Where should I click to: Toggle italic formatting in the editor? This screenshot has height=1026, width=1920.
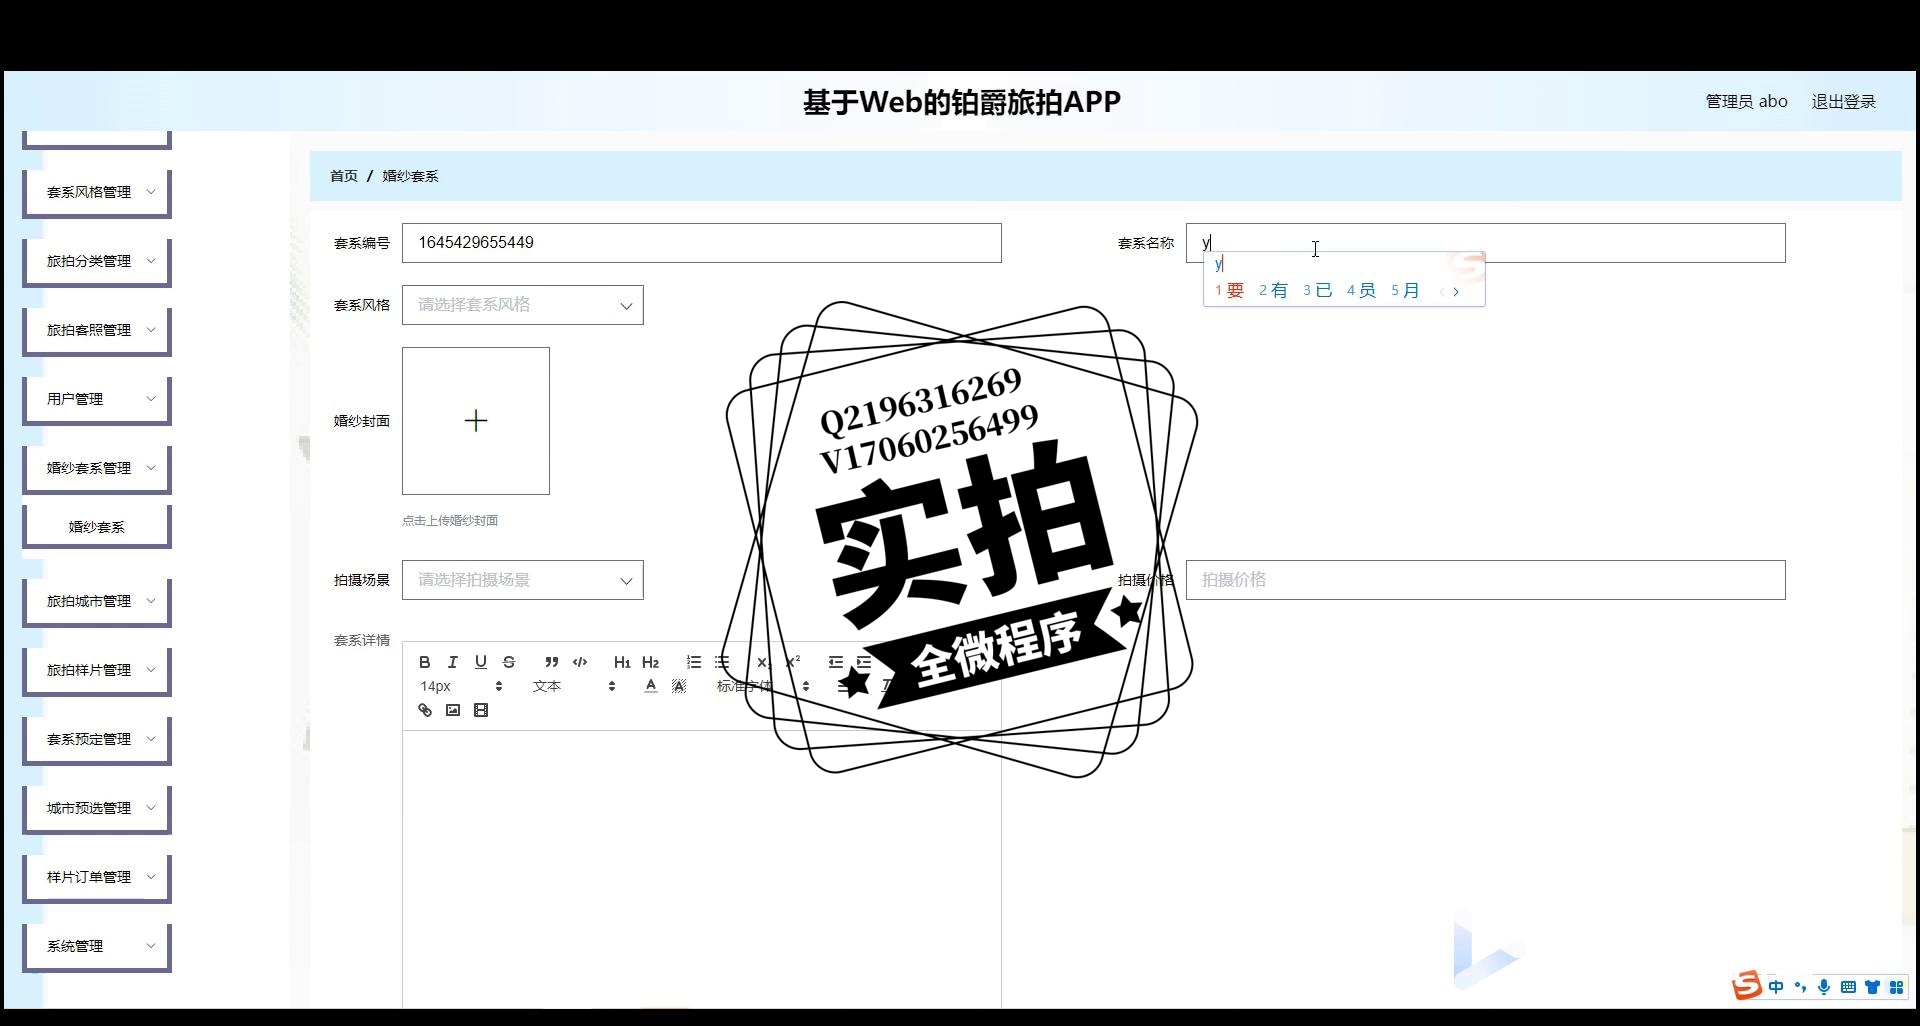(453, 662)
